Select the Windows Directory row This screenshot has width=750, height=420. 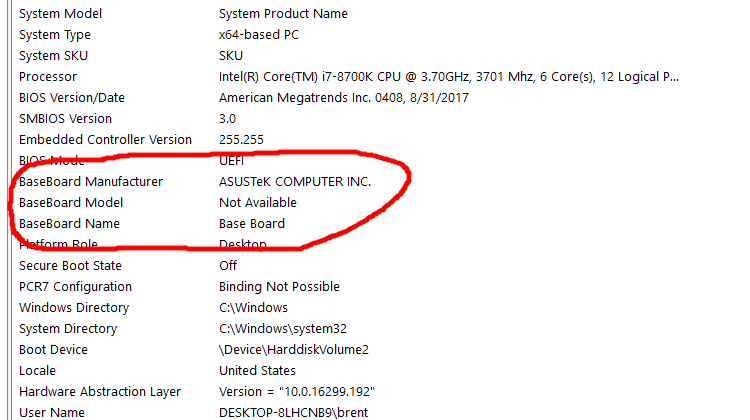tap(378, 308)
